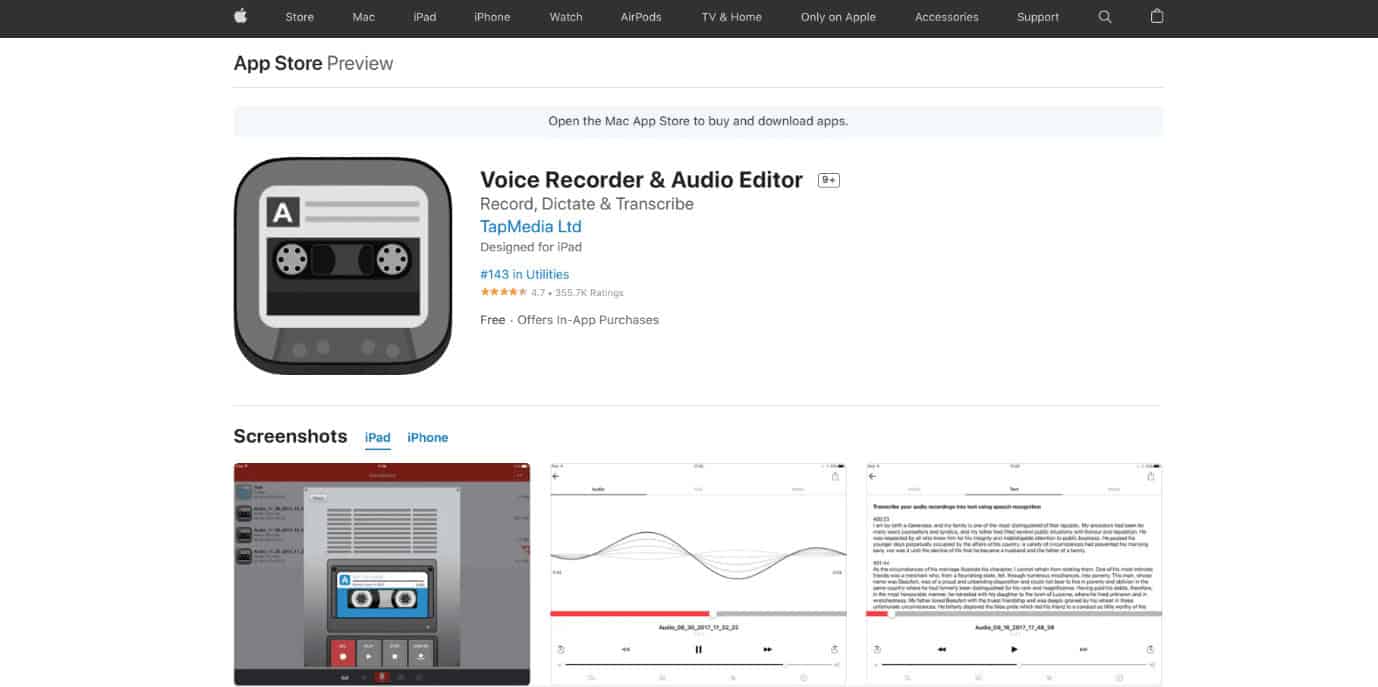Click the play button in the transcription screenshot

1014,649
